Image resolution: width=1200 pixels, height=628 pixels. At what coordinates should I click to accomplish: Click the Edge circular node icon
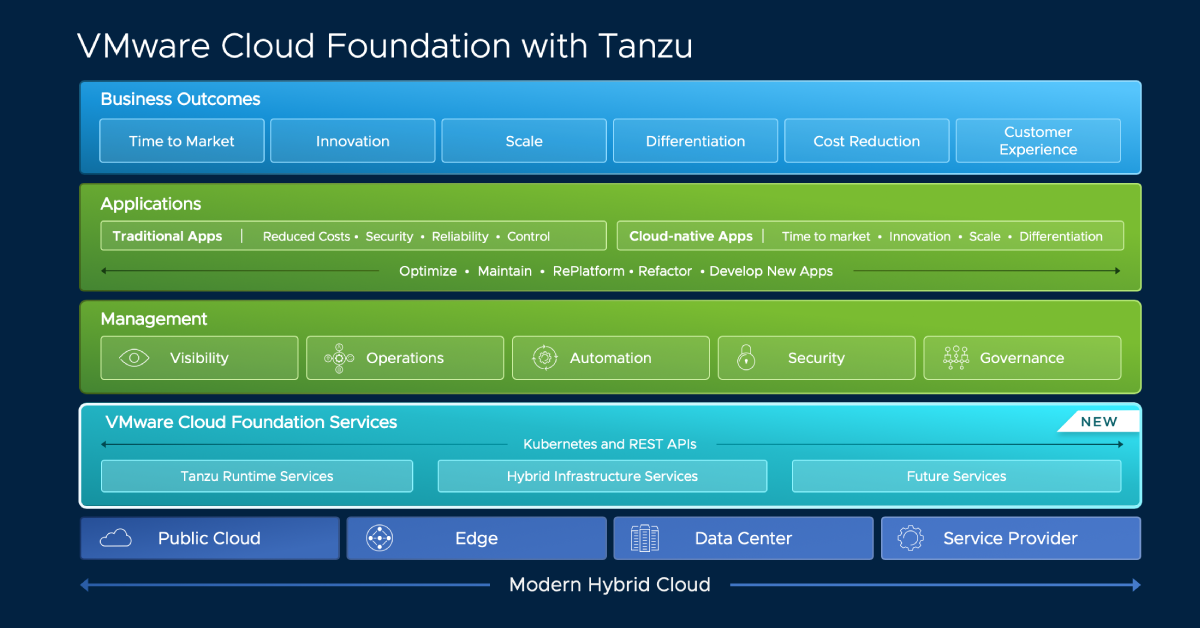(380, 538)
